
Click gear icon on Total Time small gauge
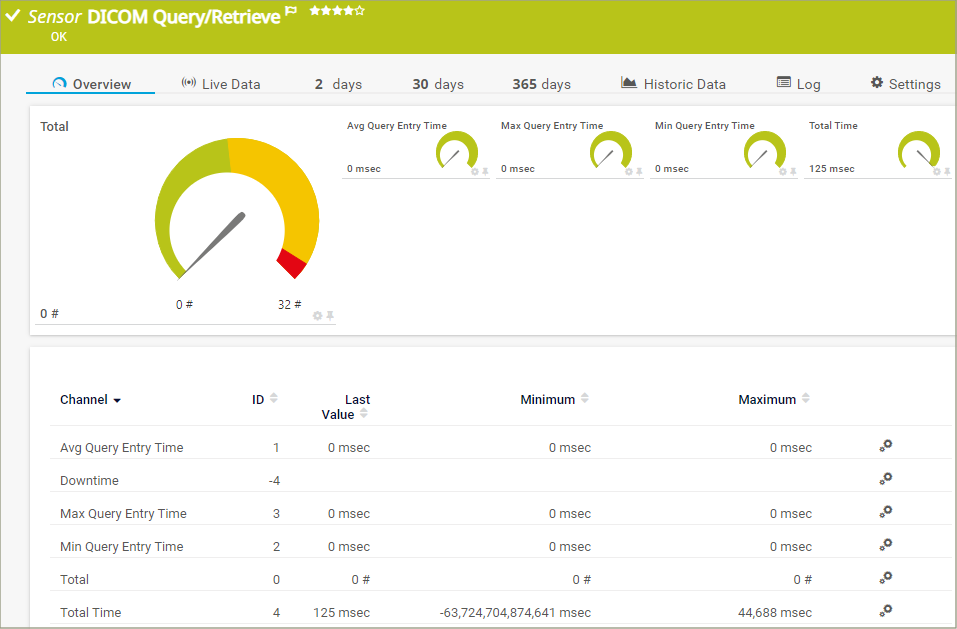[x=937, y=171]
